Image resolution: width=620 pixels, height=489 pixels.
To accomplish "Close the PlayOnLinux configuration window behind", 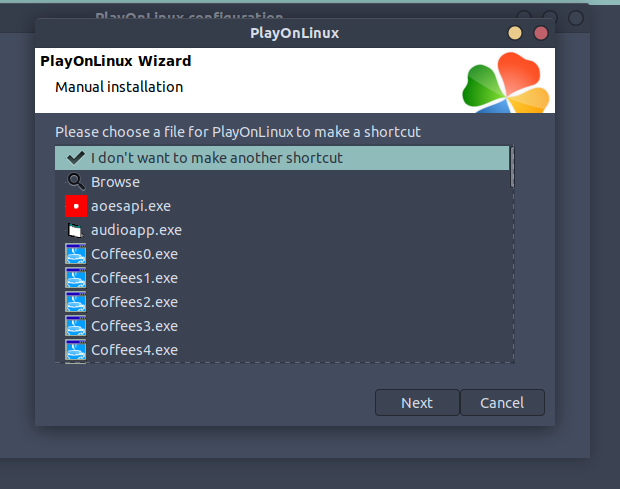I will [x=576, y=18].
